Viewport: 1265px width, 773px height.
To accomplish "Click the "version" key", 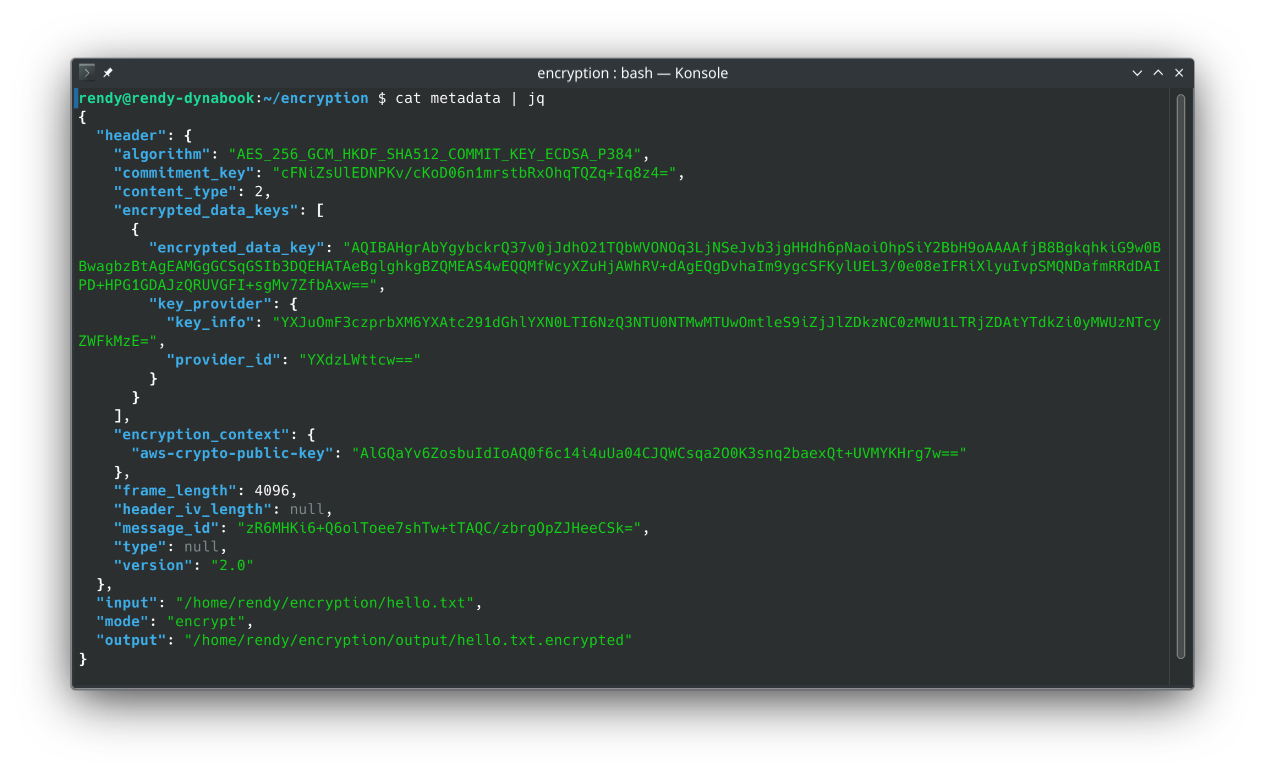I will click(x=153, y=565).
